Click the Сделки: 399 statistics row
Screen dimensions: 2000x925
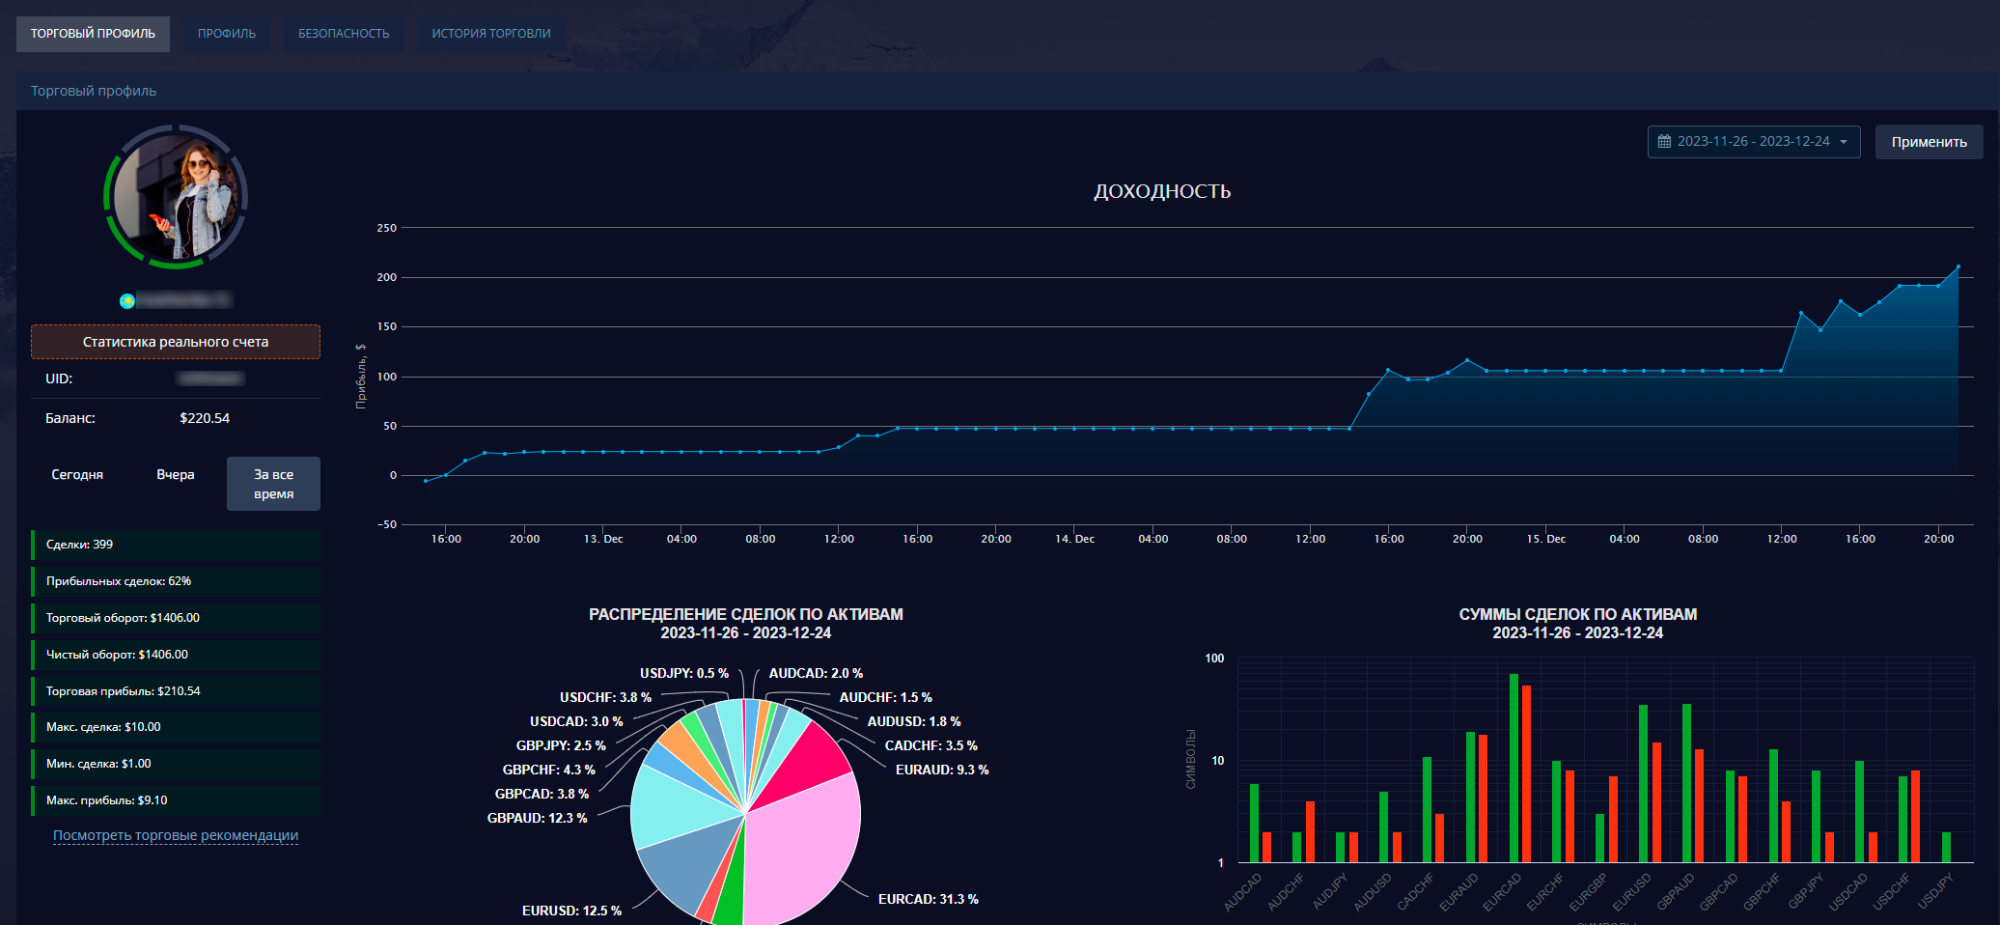coord(175,545)
